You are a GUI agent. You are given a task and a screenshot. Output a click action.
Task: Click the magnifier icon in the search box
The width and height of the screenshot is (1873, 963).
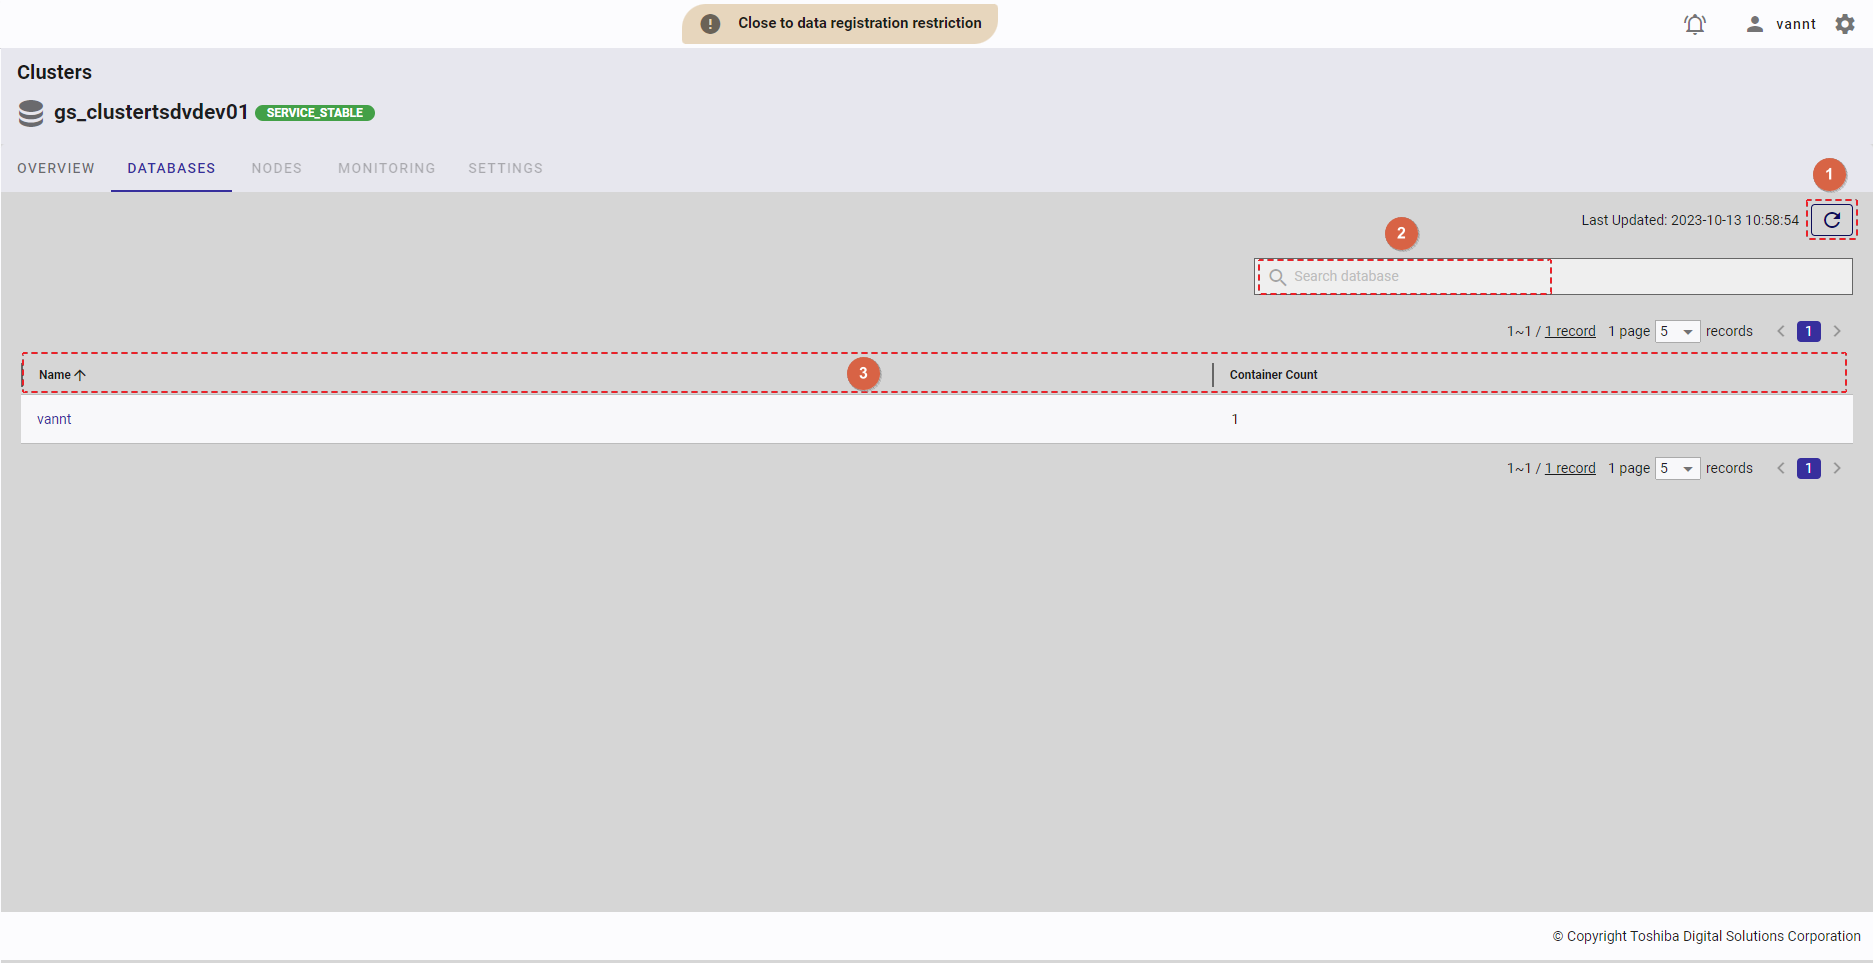pyautogui.click(x=1277, y=277)
